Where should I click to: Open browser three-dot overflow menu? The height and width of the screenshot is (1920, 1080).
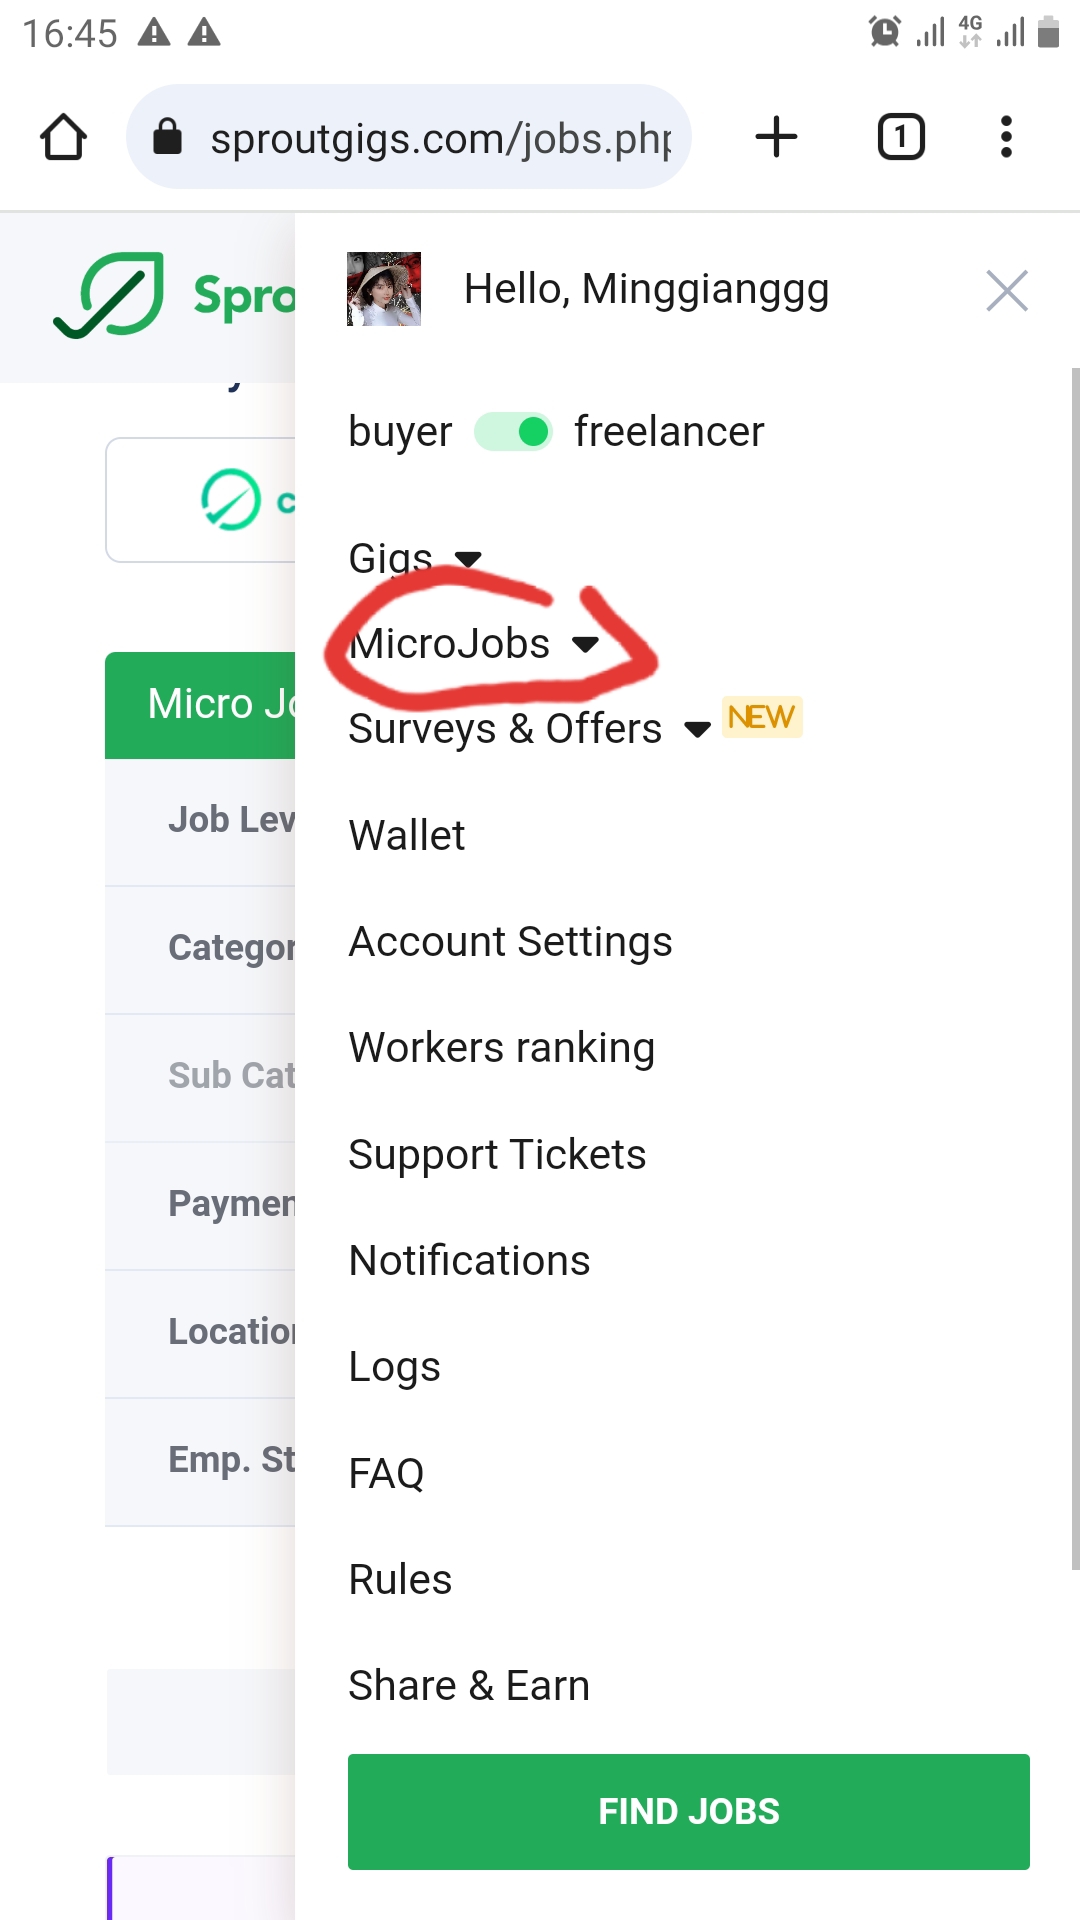tap(1006, 137)
